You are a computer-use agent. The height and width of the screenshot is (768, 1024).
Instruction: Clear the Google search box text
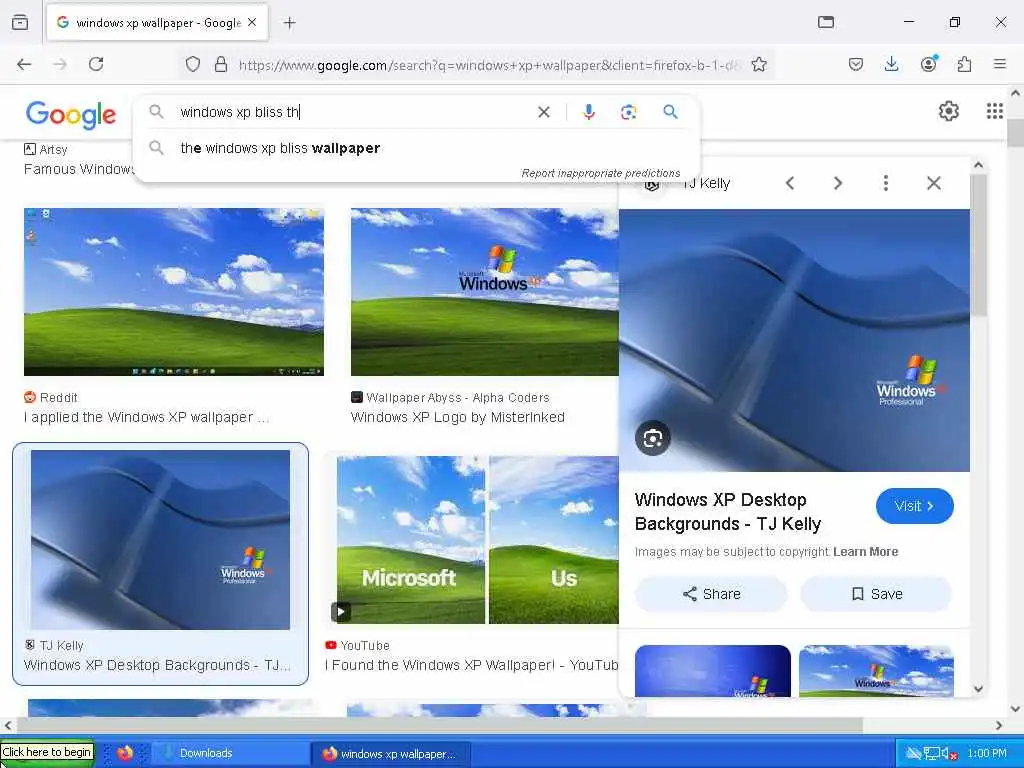543,112
